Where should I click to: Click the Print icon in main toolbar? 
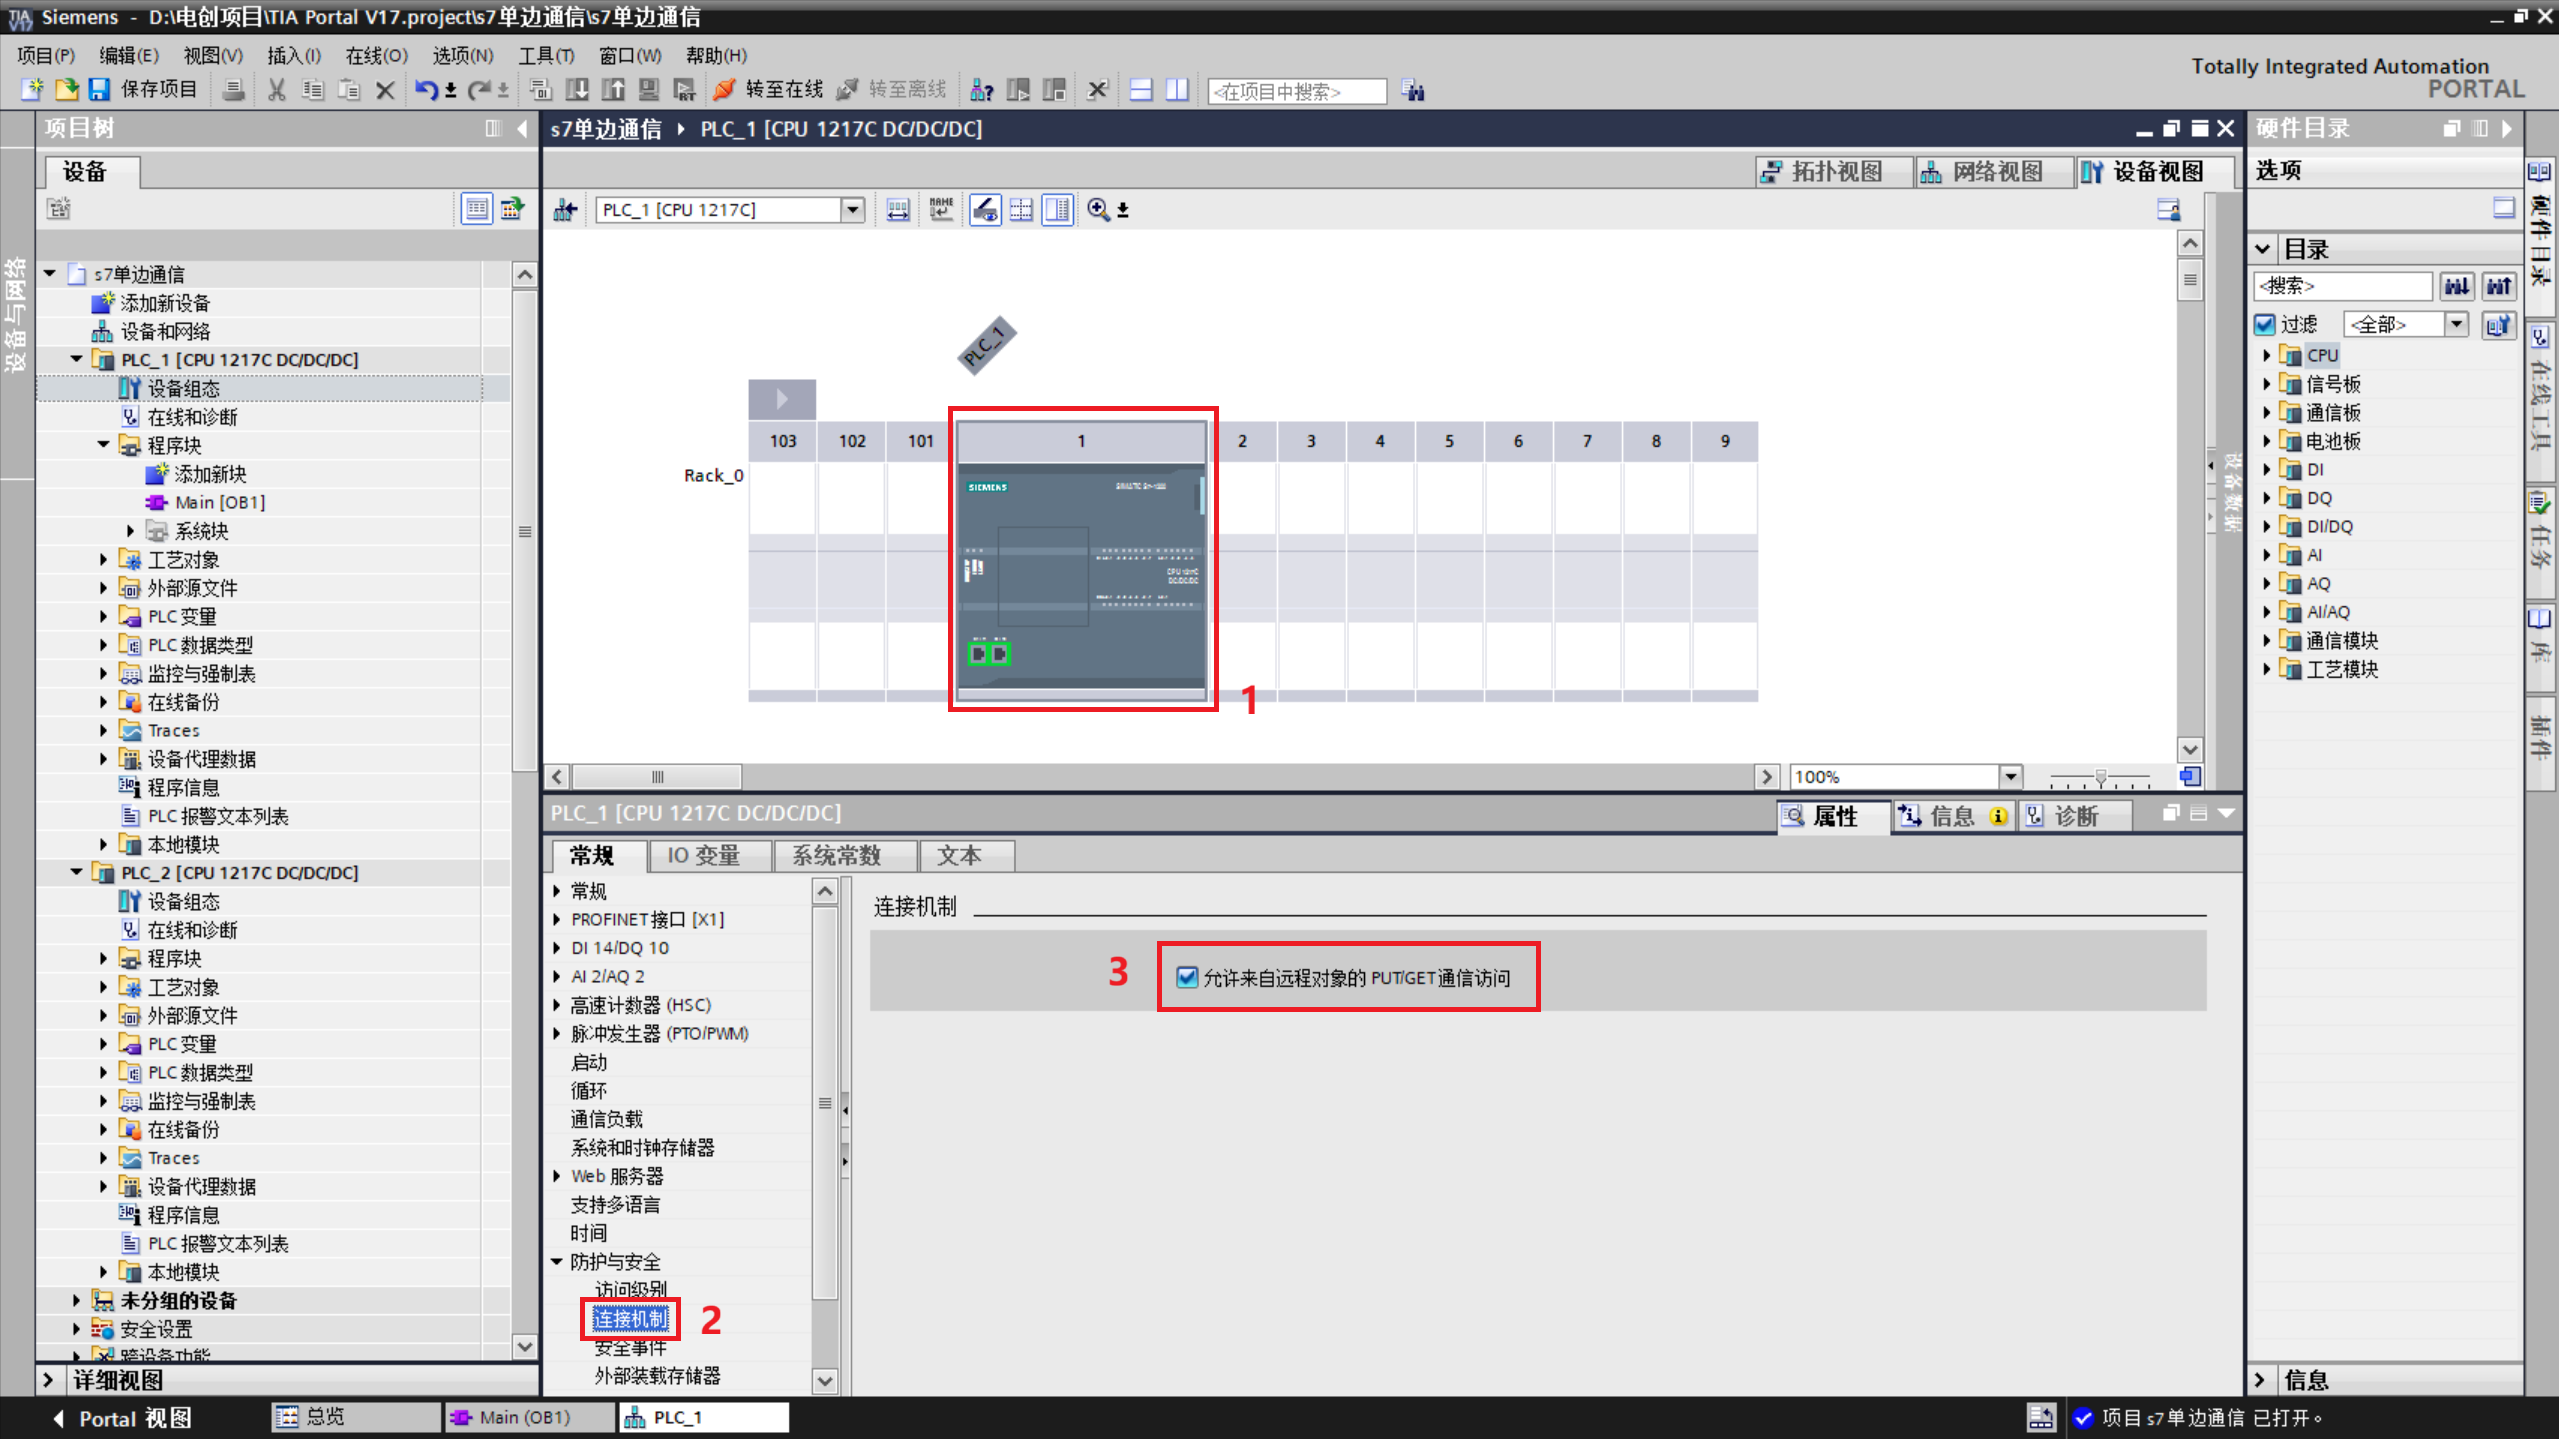point(233,90)
